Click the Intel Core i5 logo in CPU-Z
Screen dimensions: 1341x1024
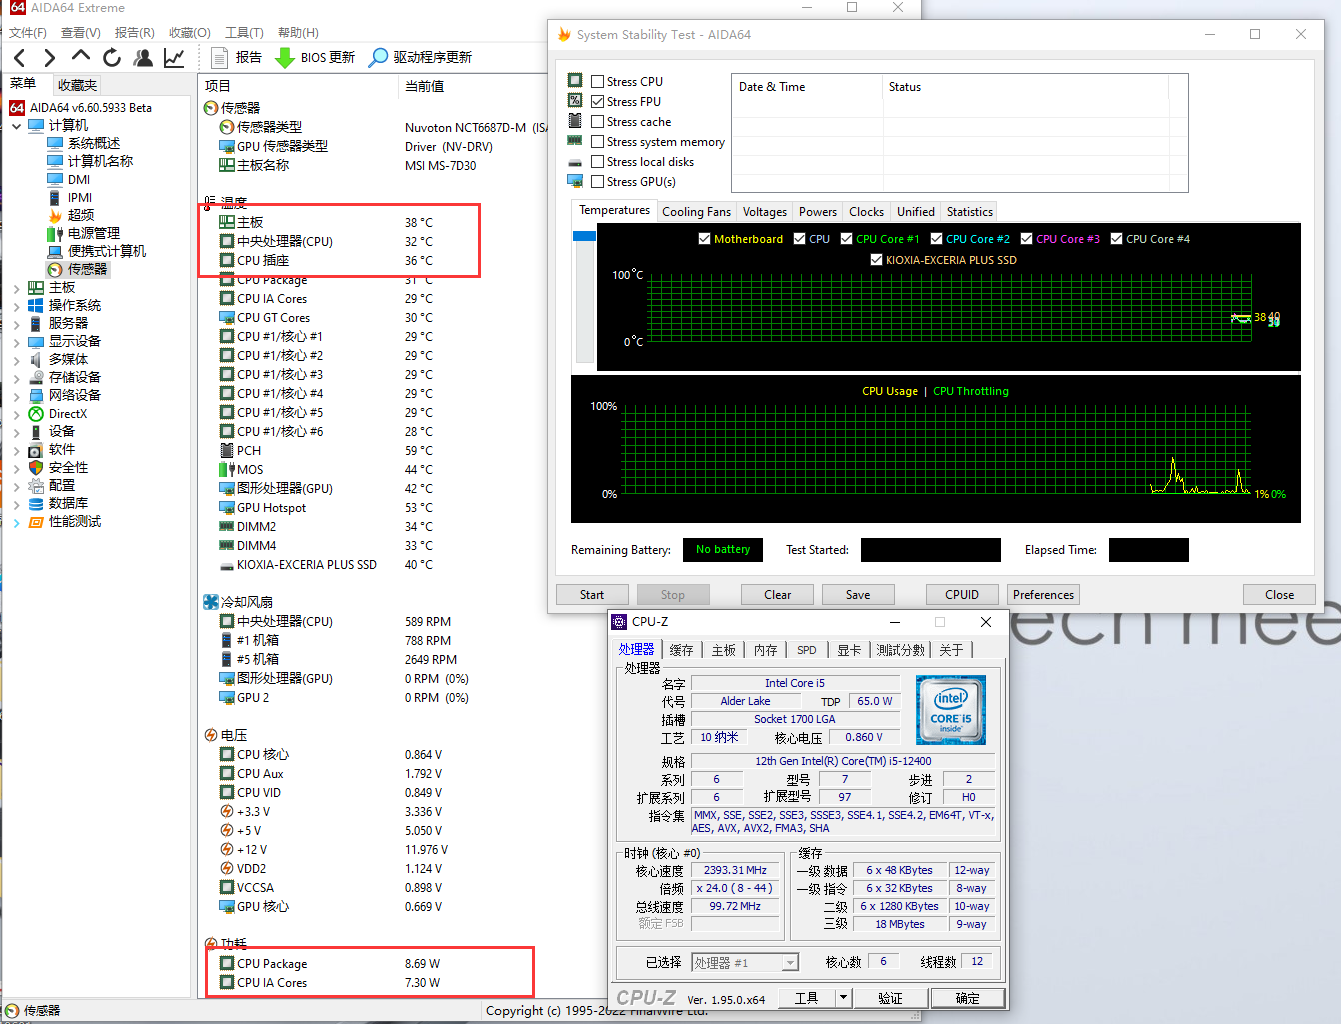(x=951, y=710)
